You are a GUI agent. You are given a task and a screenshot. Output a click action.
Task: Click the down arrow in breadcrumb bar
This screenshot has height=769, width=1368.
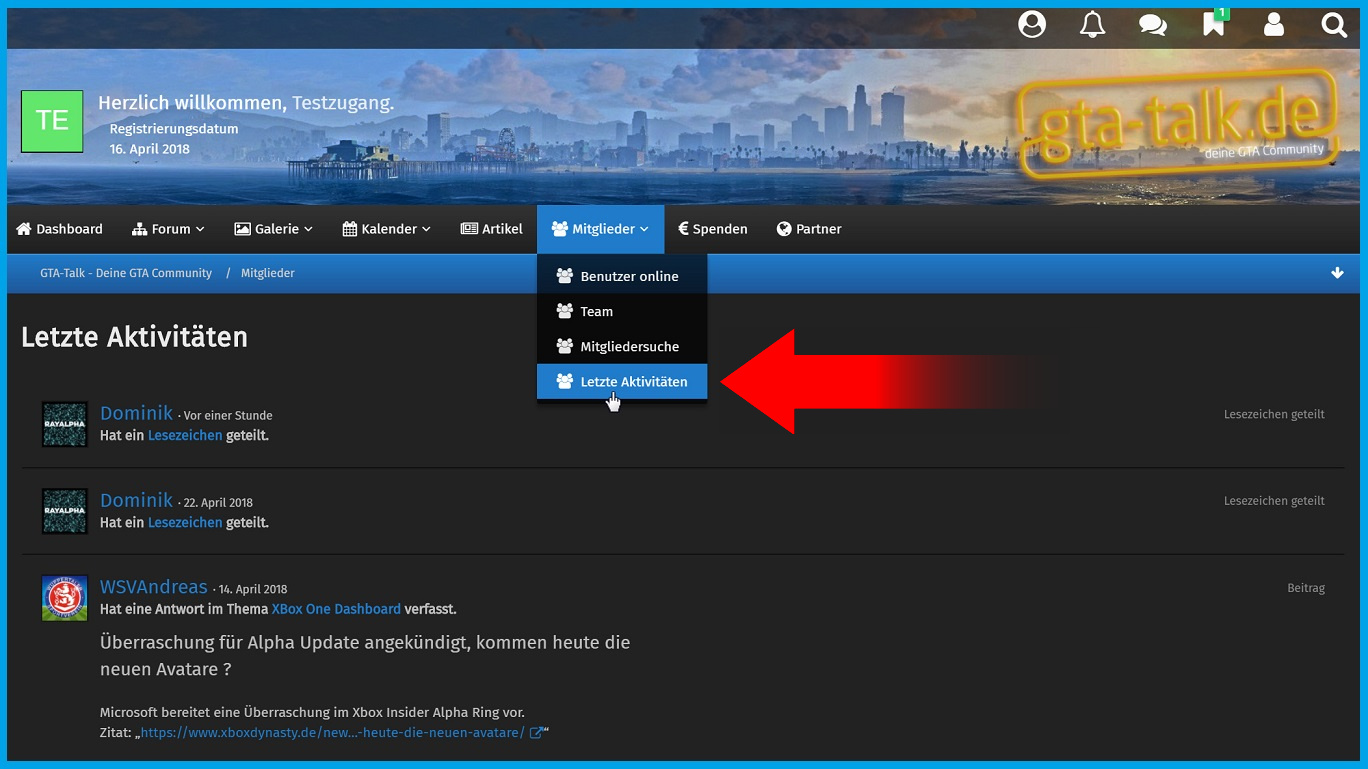click(1337, 273)
